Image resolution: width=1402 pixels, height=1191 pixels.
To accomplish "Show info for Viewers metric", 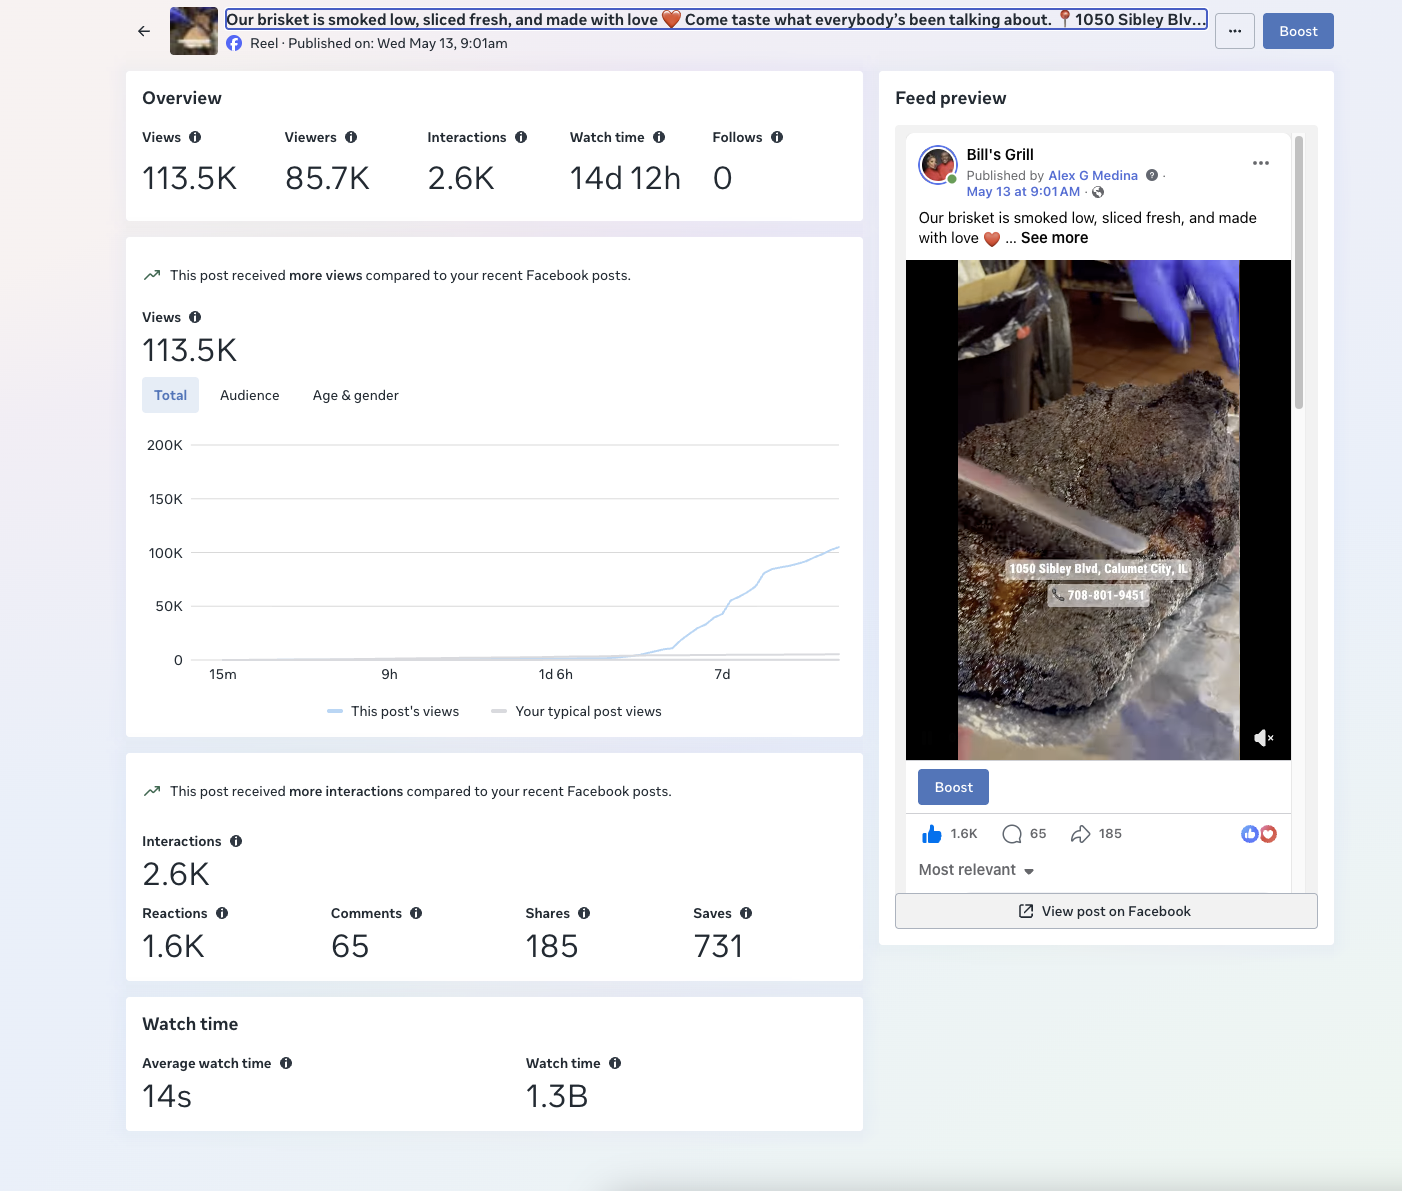I will [x=351, y=137].
